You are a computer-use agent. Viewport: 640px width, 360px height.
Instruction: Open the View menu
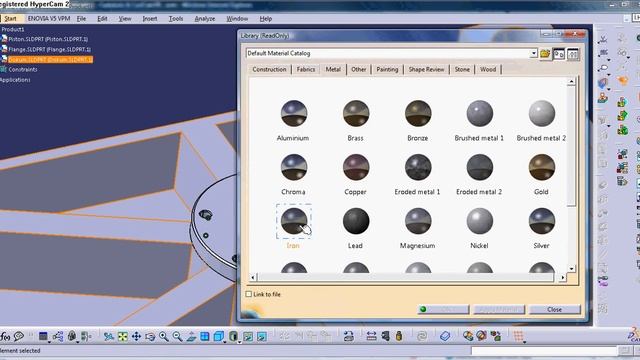(x=125, y=19)
